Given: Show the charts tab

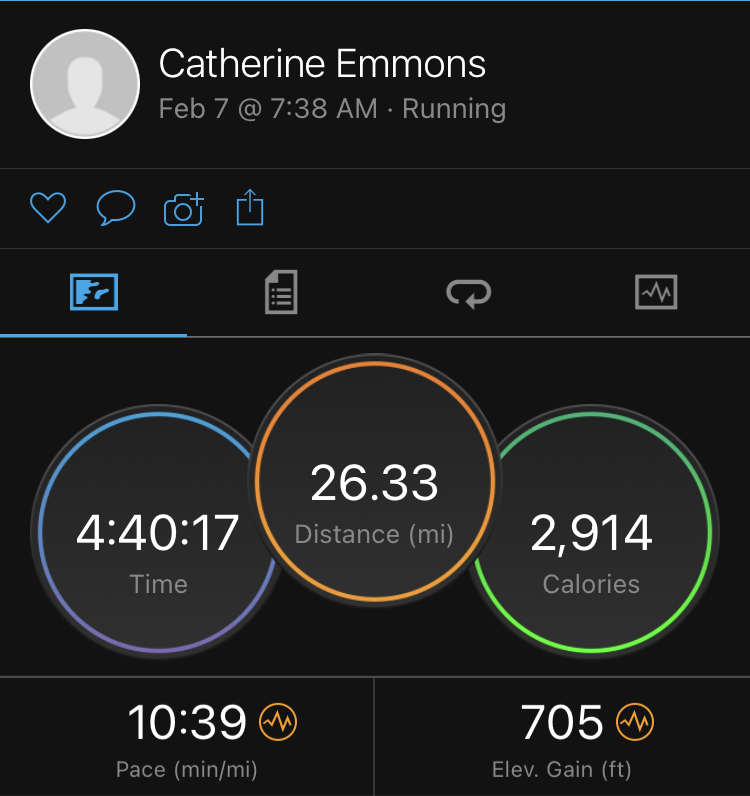Looking at the screenshot, I should (x=656, y=293).
